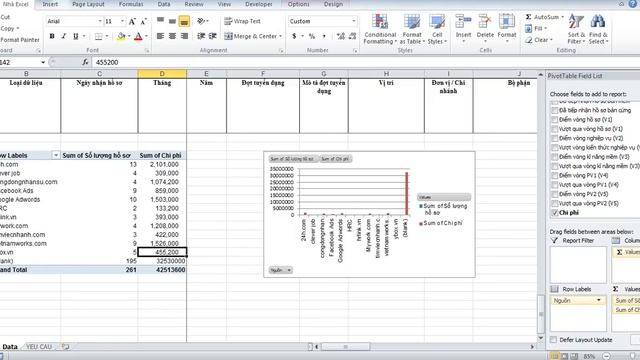
Task: Select column D header
Action: 162,74
